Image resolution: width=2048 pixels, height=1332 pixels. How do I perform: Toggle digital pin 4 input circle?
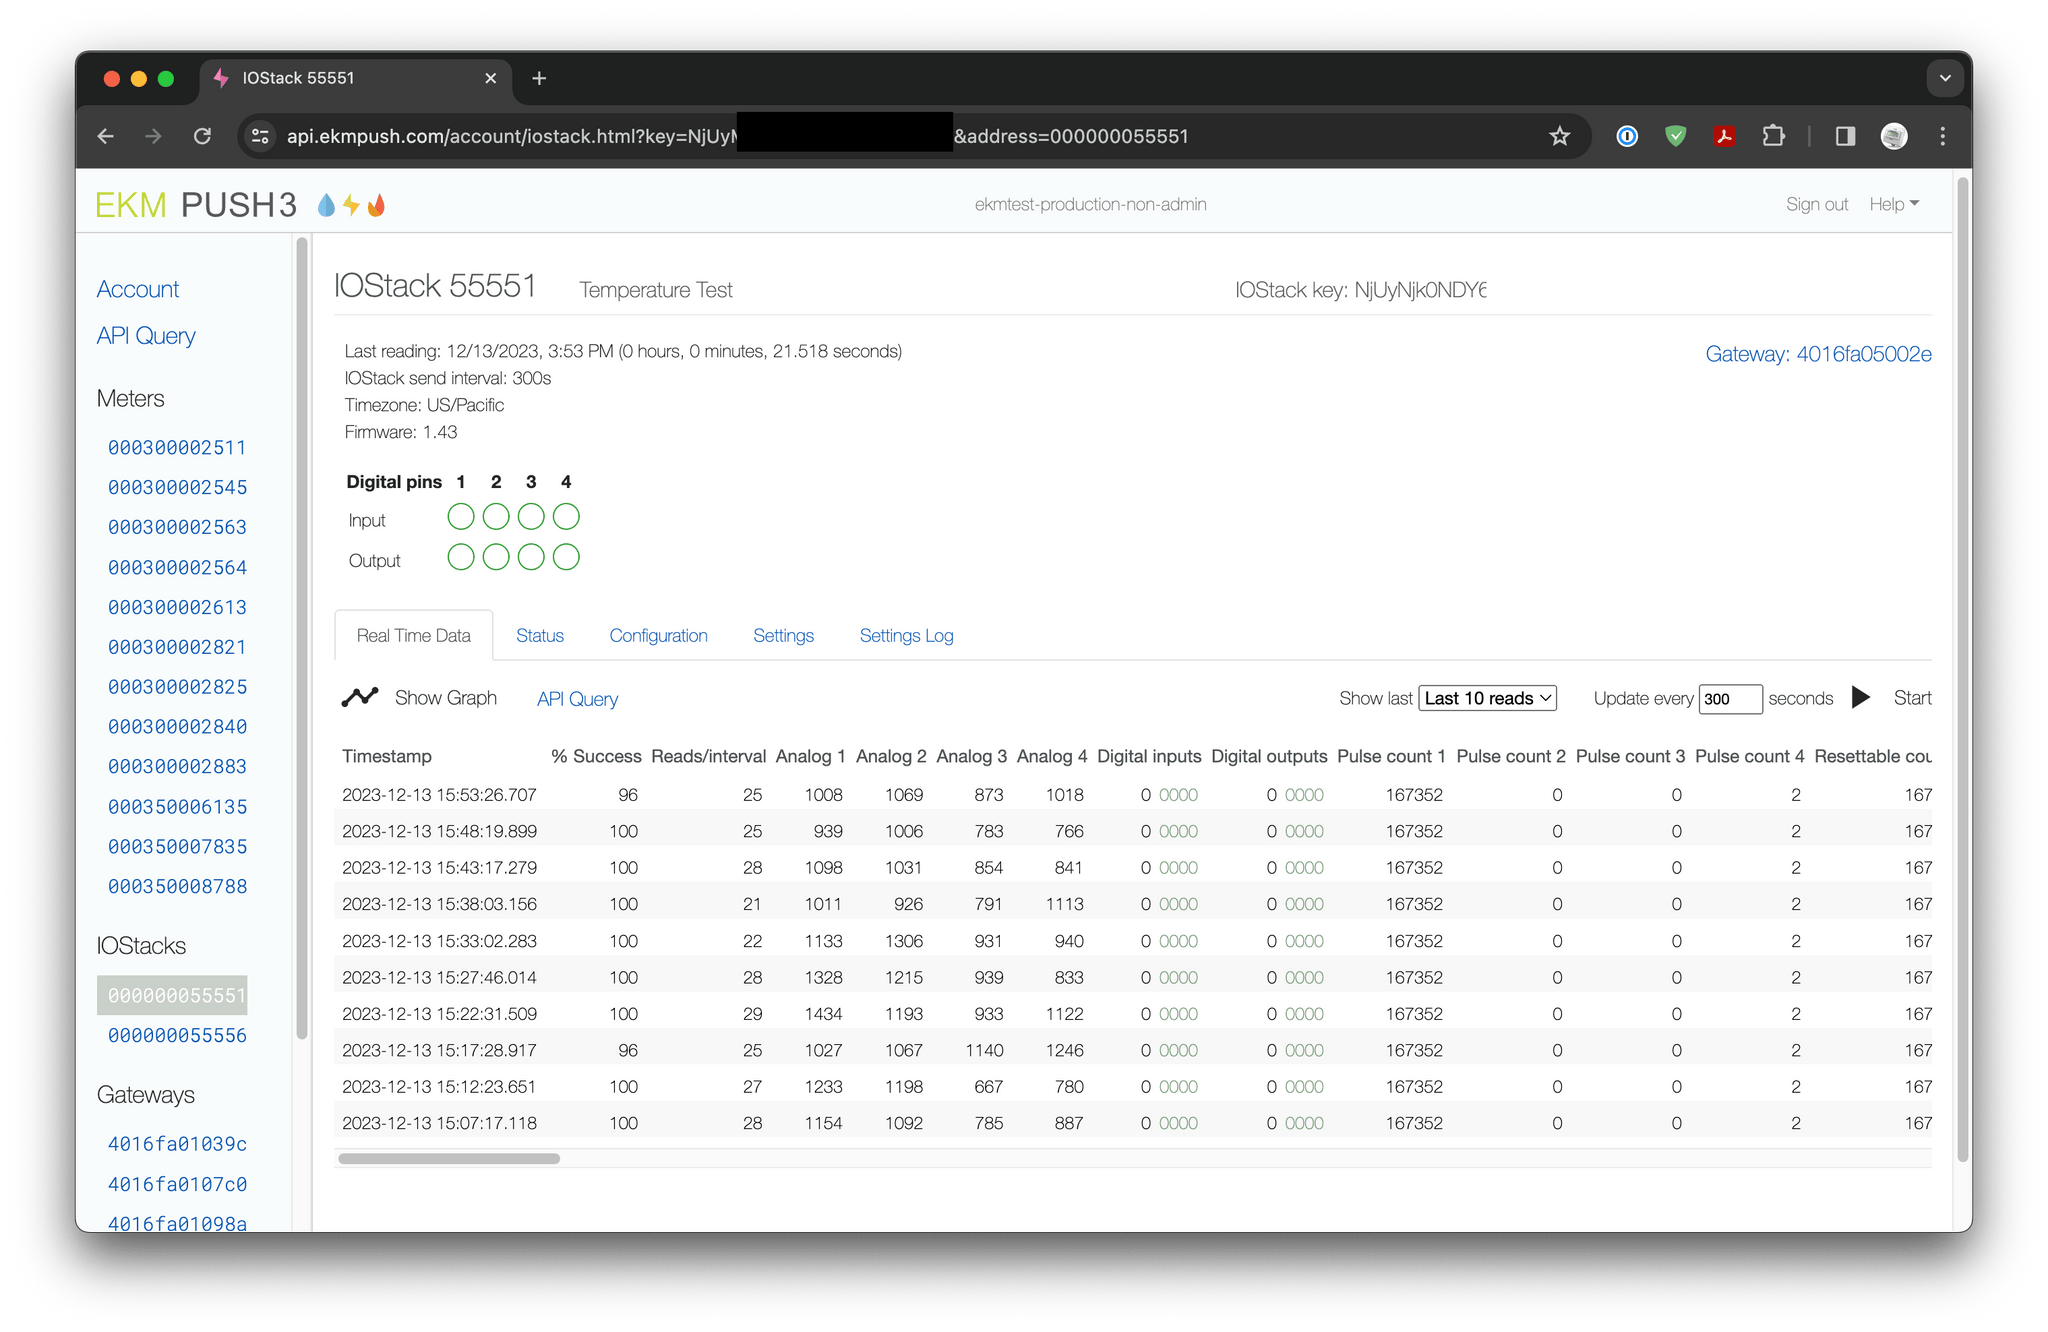[x=566, y=516]
